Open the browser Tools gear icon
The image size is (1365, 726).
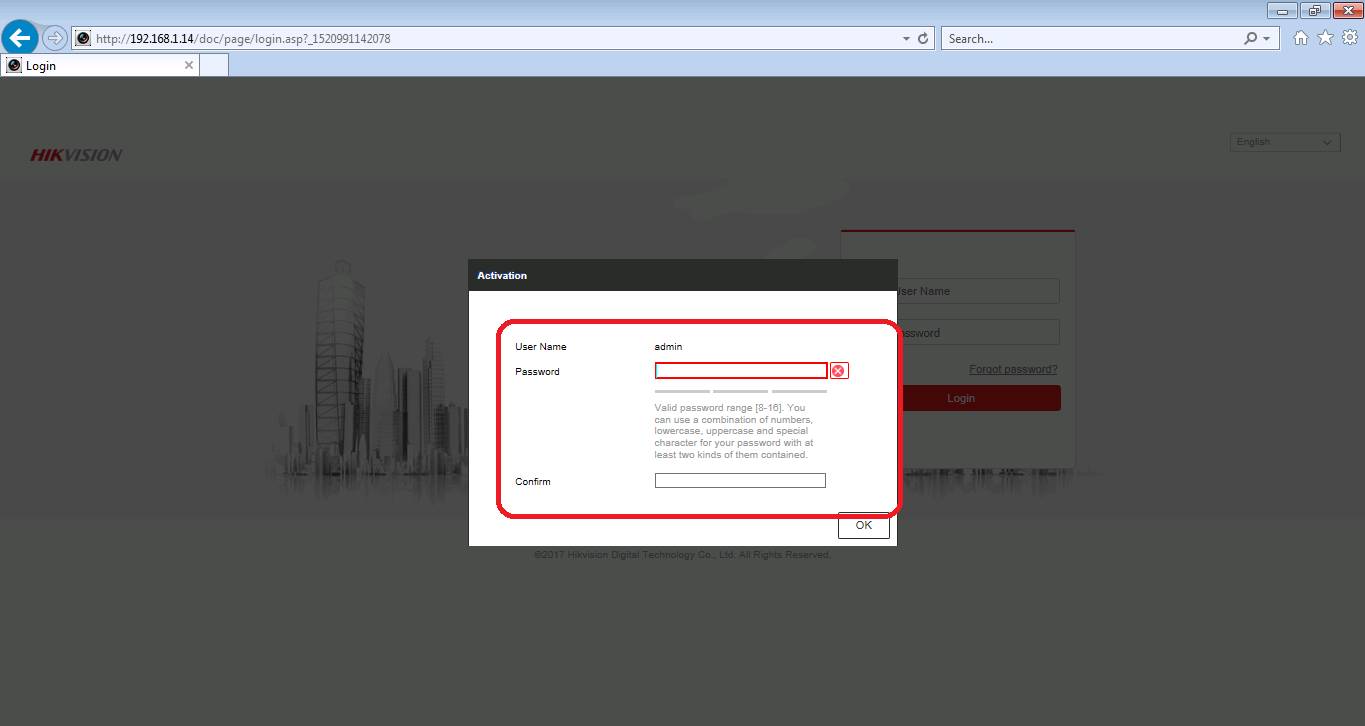(1349, 38)
